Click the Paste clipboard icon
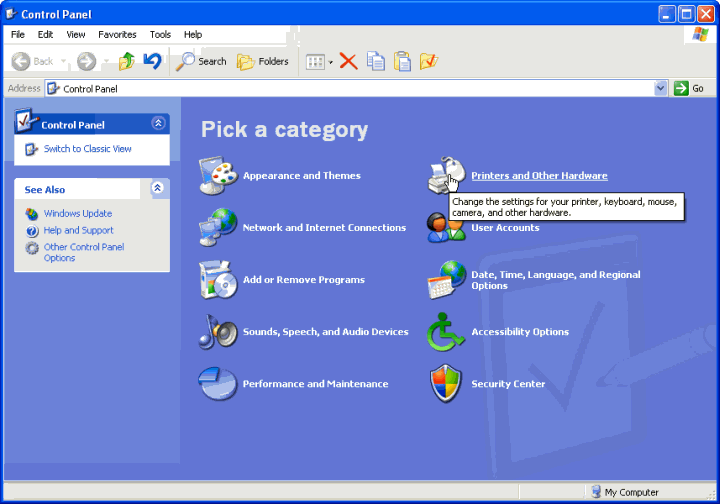The width and height of the screenshot is (720, 504). (402, 61)
